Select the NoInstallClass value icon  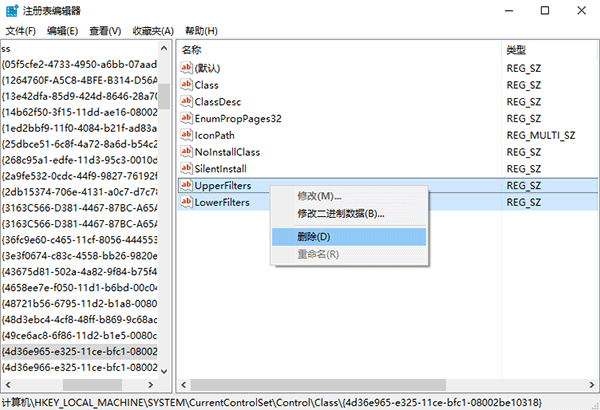pos(186,152)
